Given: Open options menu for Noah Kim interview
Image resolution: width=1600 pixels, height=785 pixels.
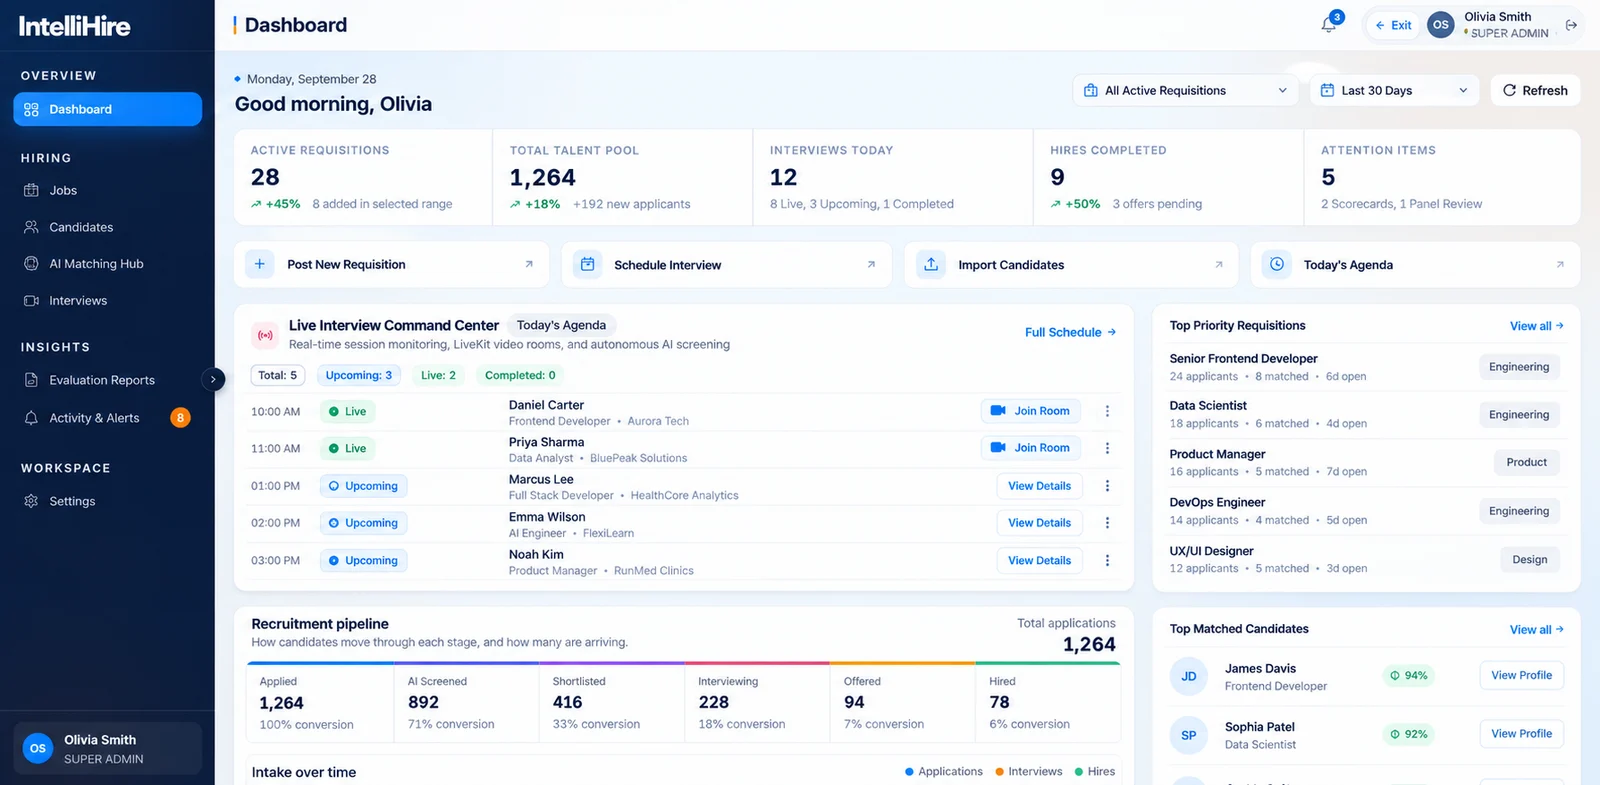Looking at the screenshot, I should [x=1107, y=561].
